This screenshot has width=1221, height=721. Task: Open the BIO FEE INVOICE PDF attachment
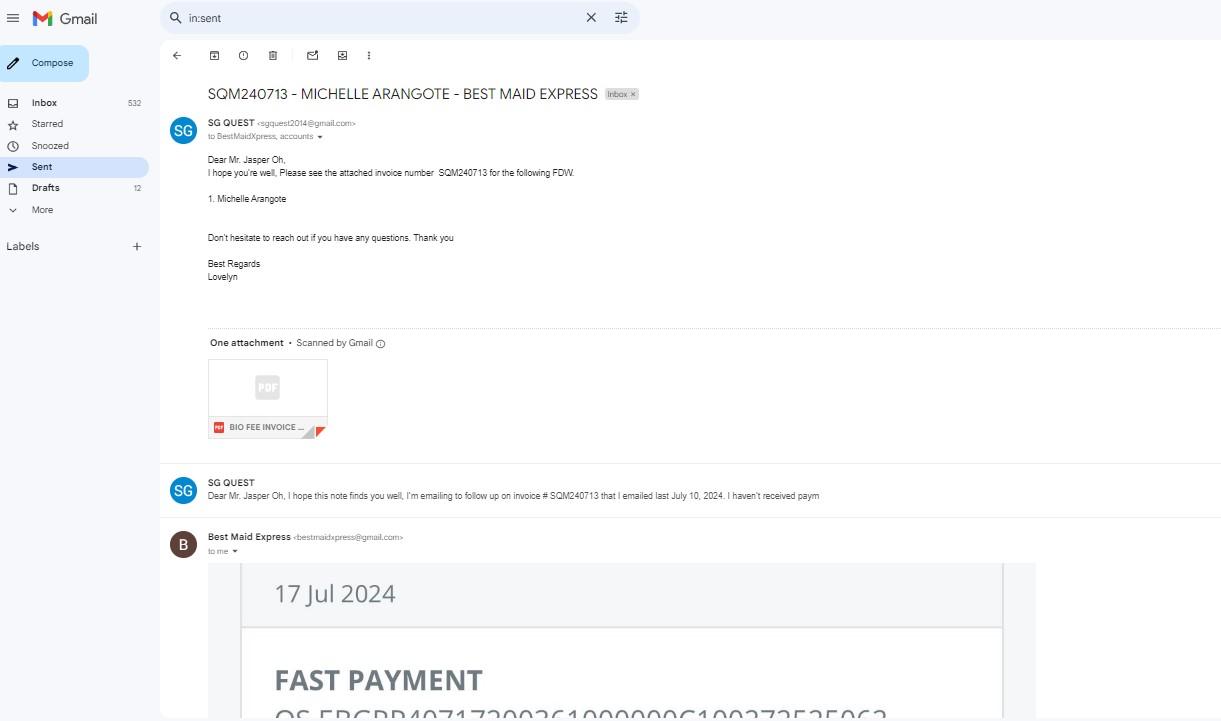pyautogui.click(x=268, y=399)
